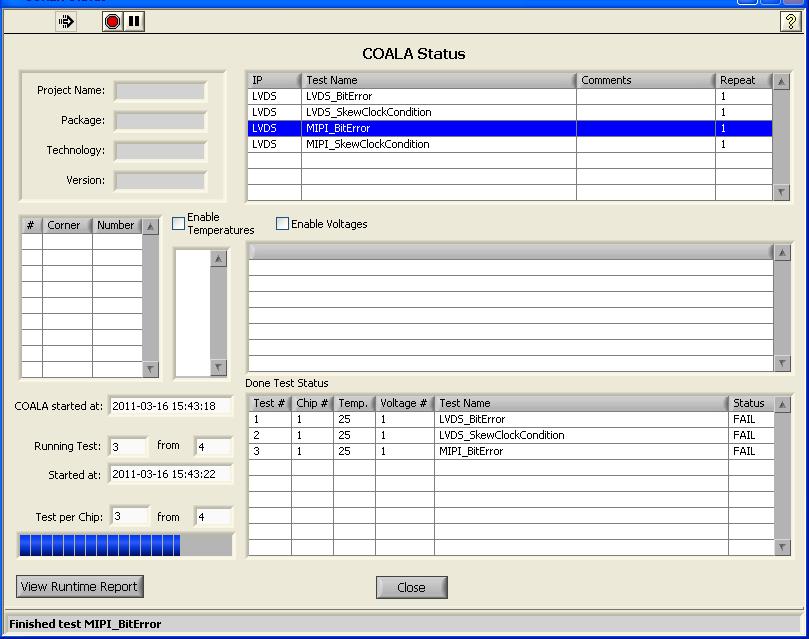The height and width of the screenshot is (639, 809).
Task: Click the Technology field
Action: coord(160,151)
